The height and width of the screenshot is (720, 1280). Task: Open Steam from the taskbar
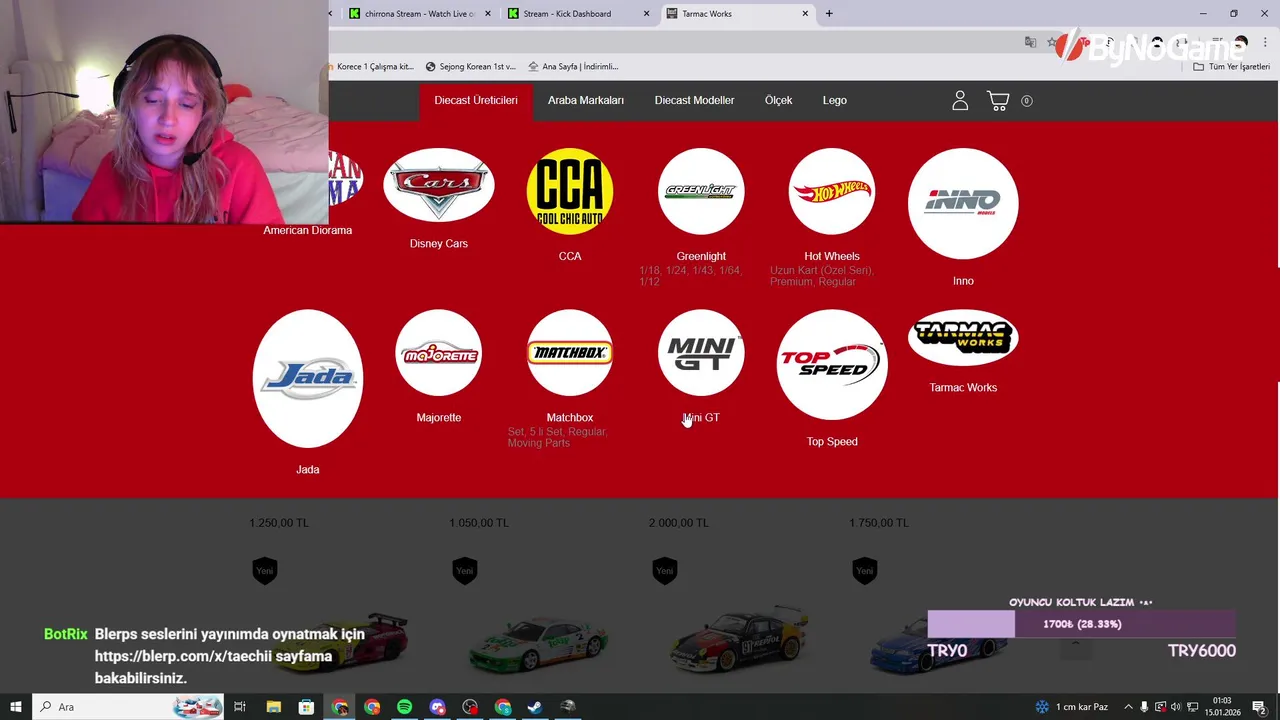click(x=535, y=707)
